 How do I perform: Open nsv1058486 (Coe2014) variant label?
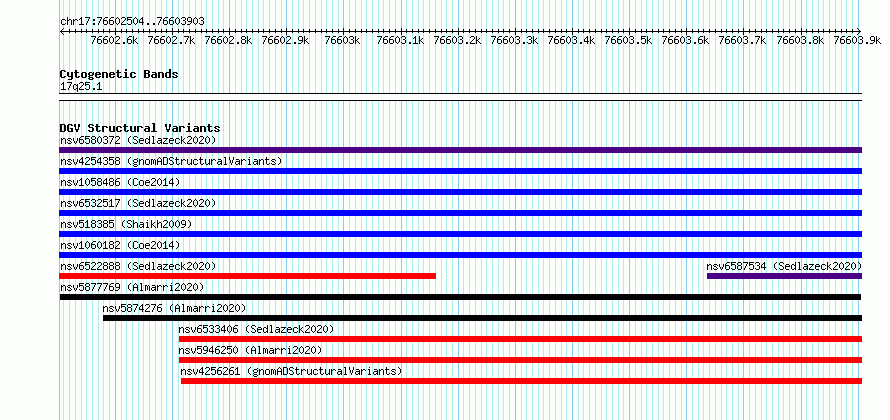(x=120, y=182)
